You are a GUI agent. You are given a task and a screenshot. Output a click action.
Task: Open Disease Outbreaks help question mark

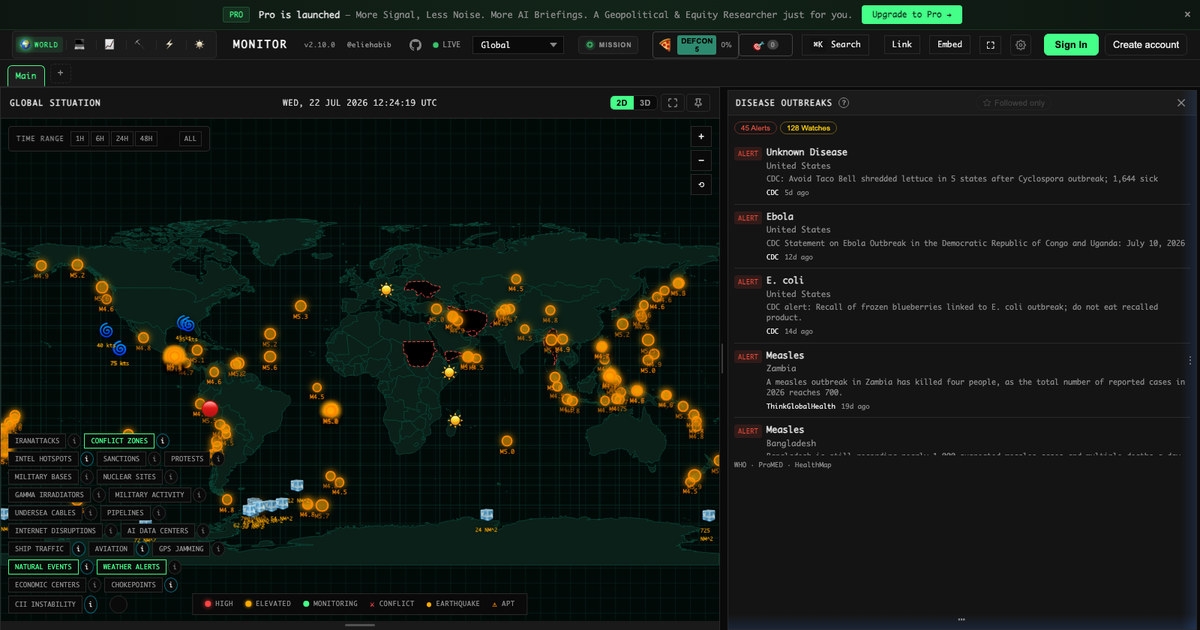coord(844,103)
